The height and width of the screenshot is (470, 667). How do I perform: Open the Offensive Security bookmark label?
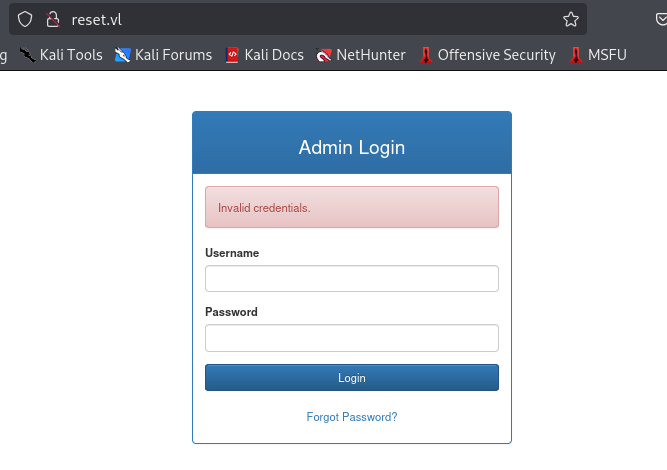[x=496, y=55]
